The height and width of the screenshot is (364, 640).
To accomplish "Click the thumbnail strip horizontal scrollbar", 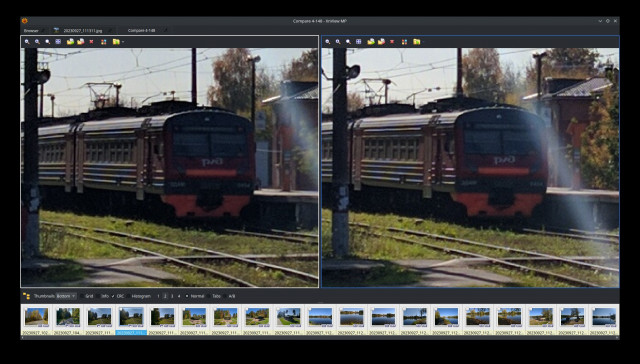I will (320, 338).
